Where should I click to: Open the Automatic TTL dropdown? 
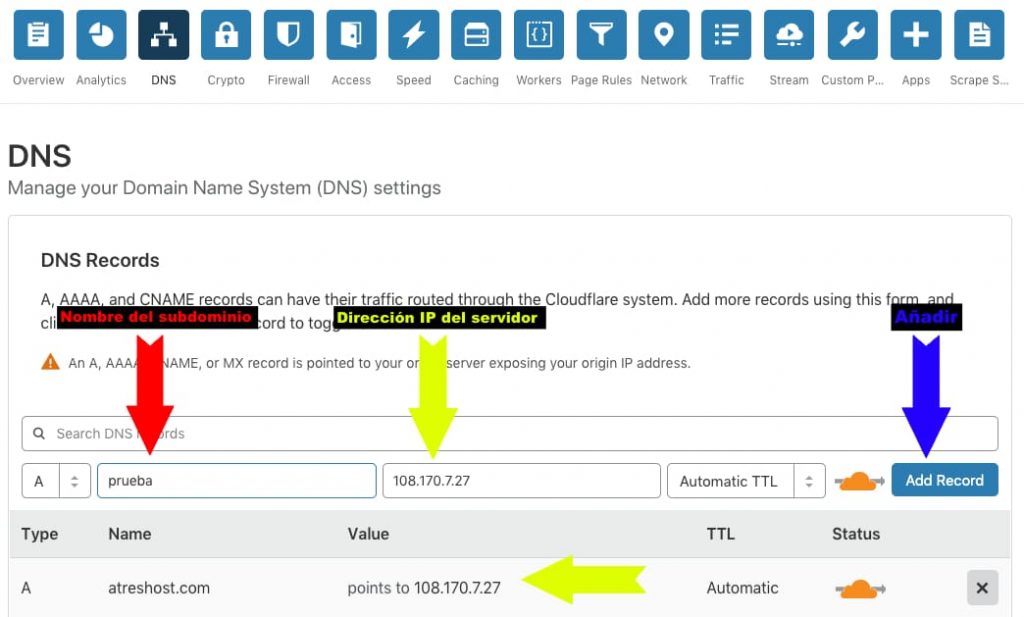point(746,481)
